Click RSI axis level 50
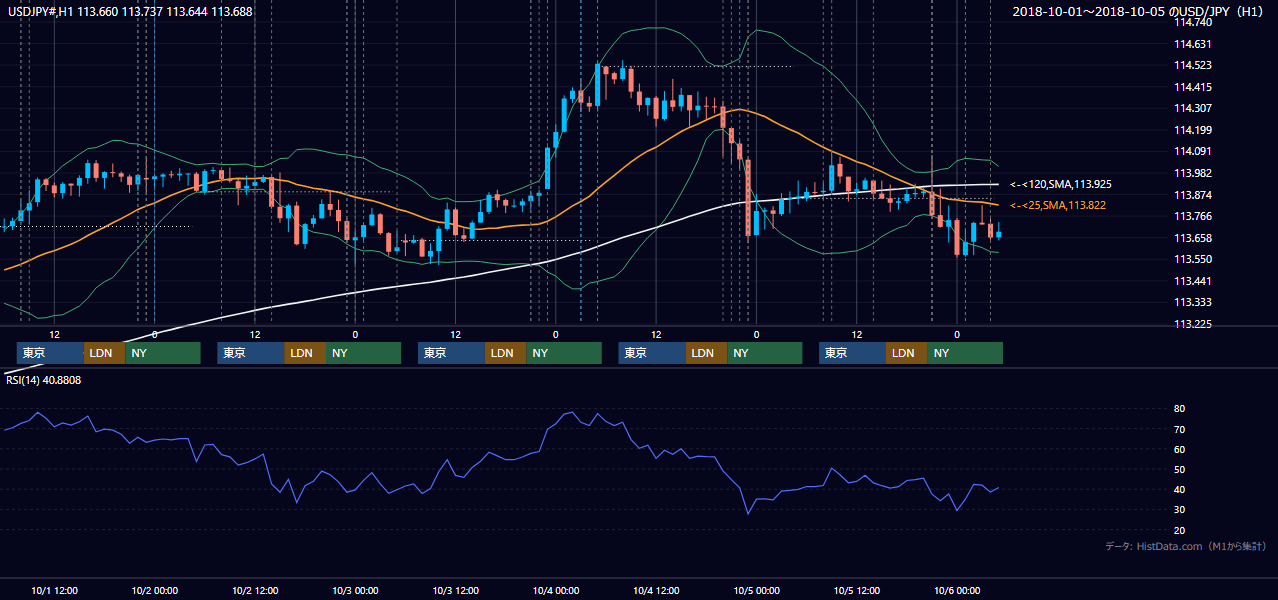This screenshot has height=600, width=1278. (1179, 469)
